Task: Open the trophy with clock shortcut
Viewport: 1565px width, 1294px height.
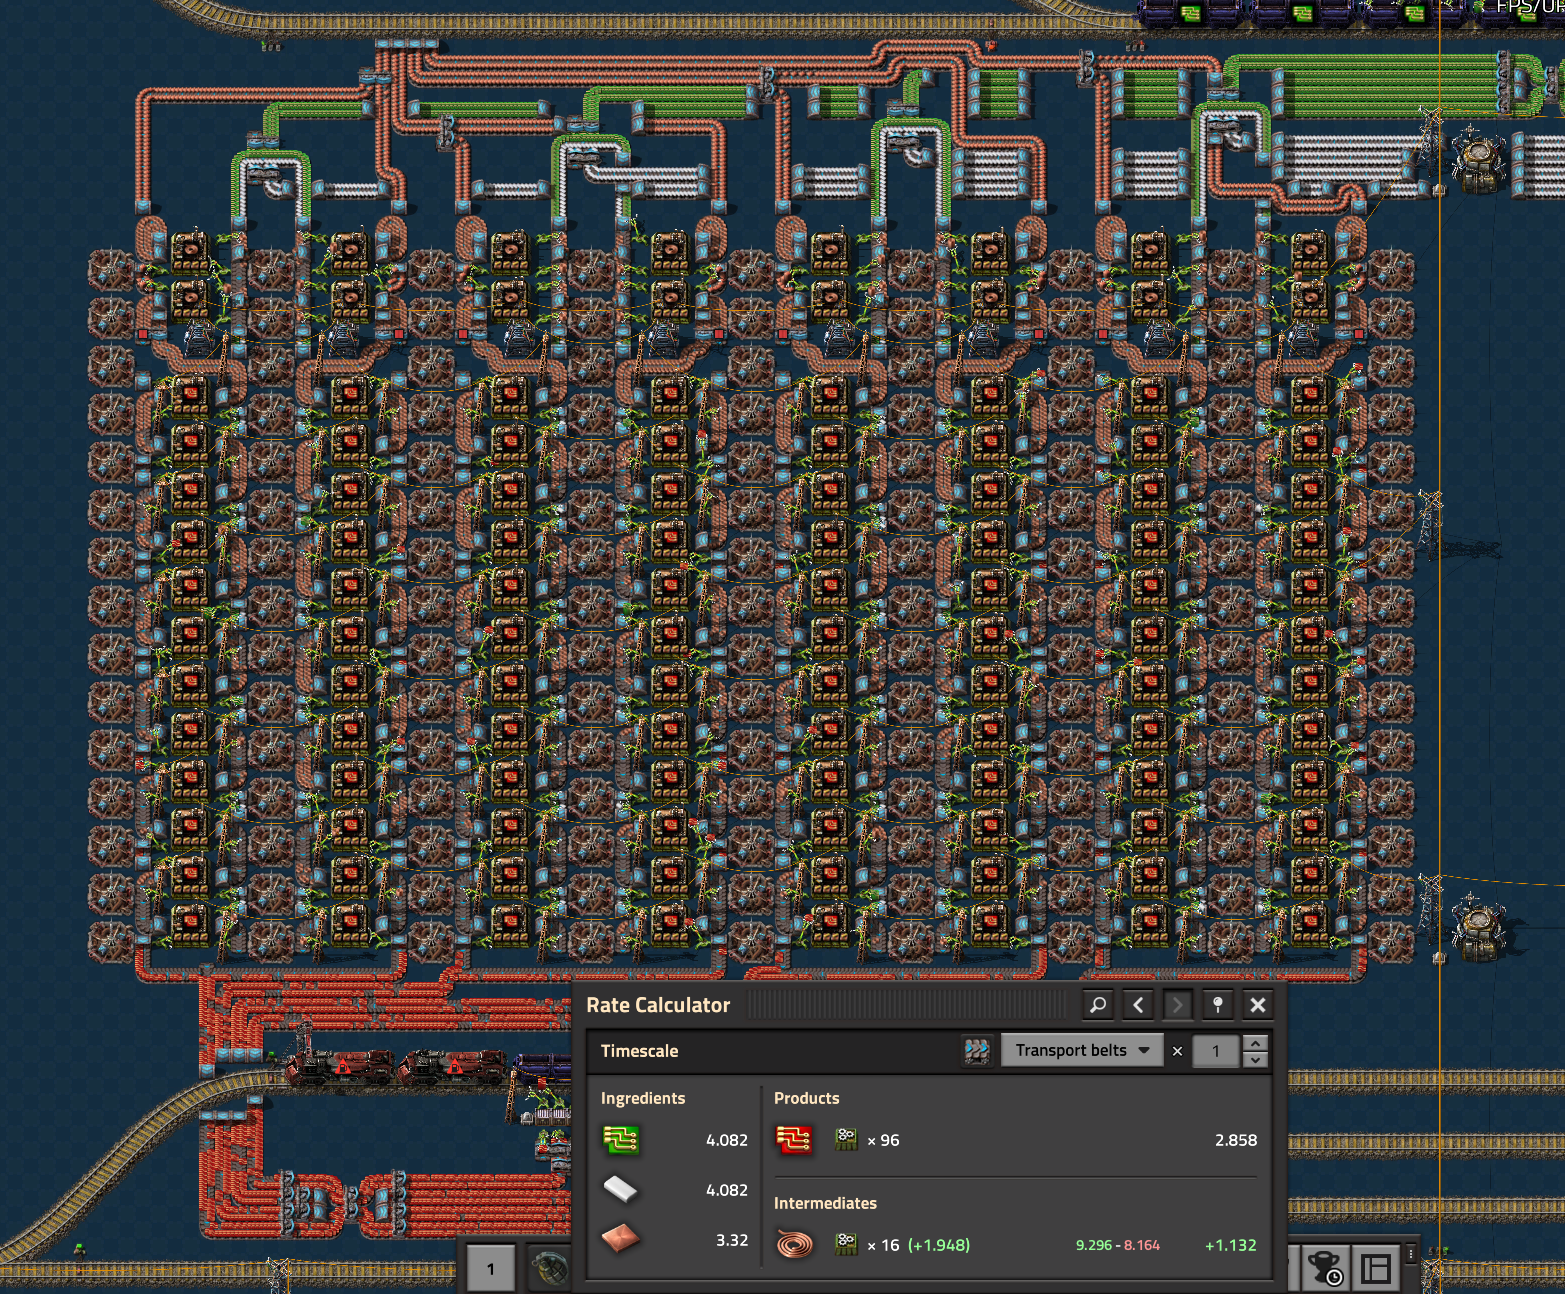Action: [1326, 1268]
